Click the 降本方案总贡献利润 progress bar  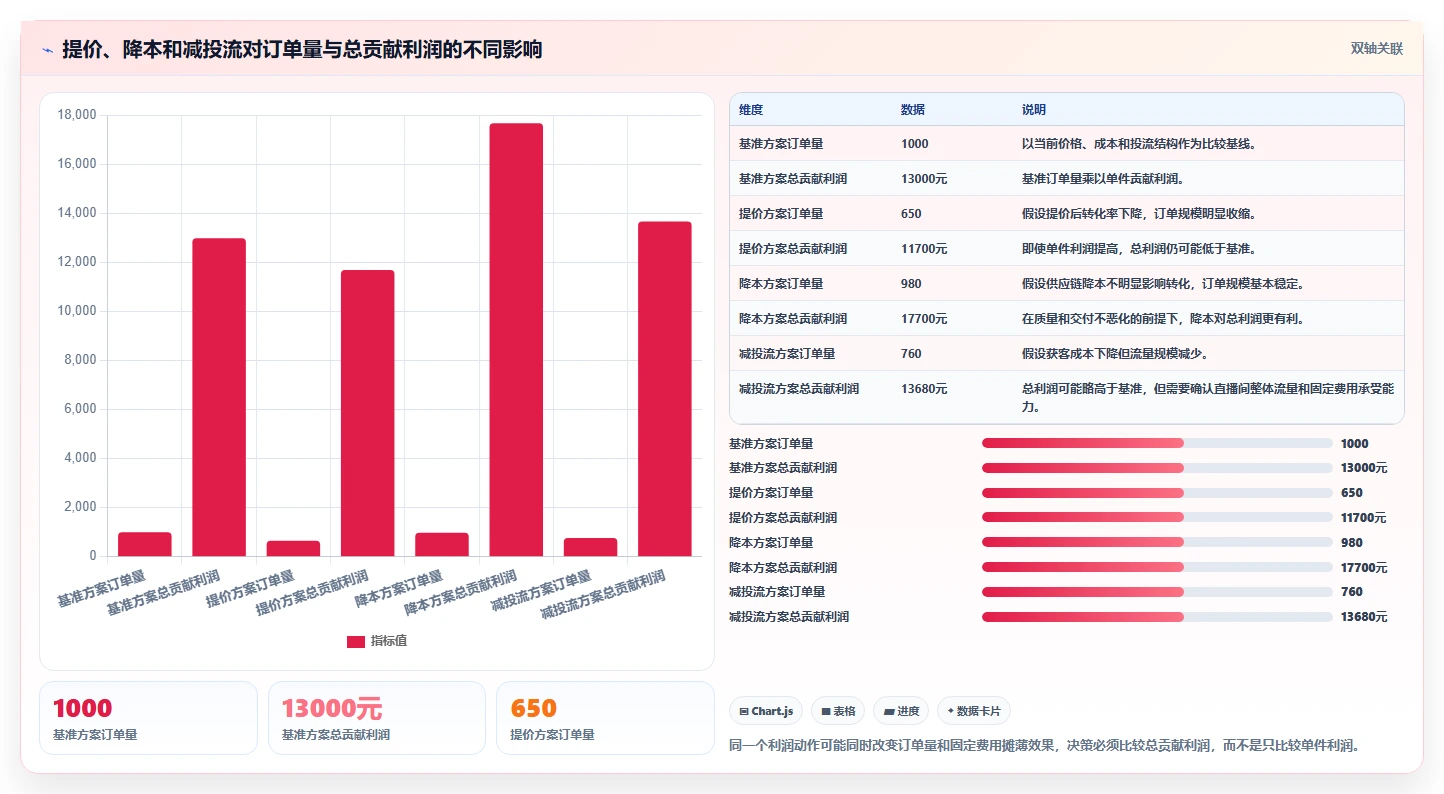tap(1157, 567)
